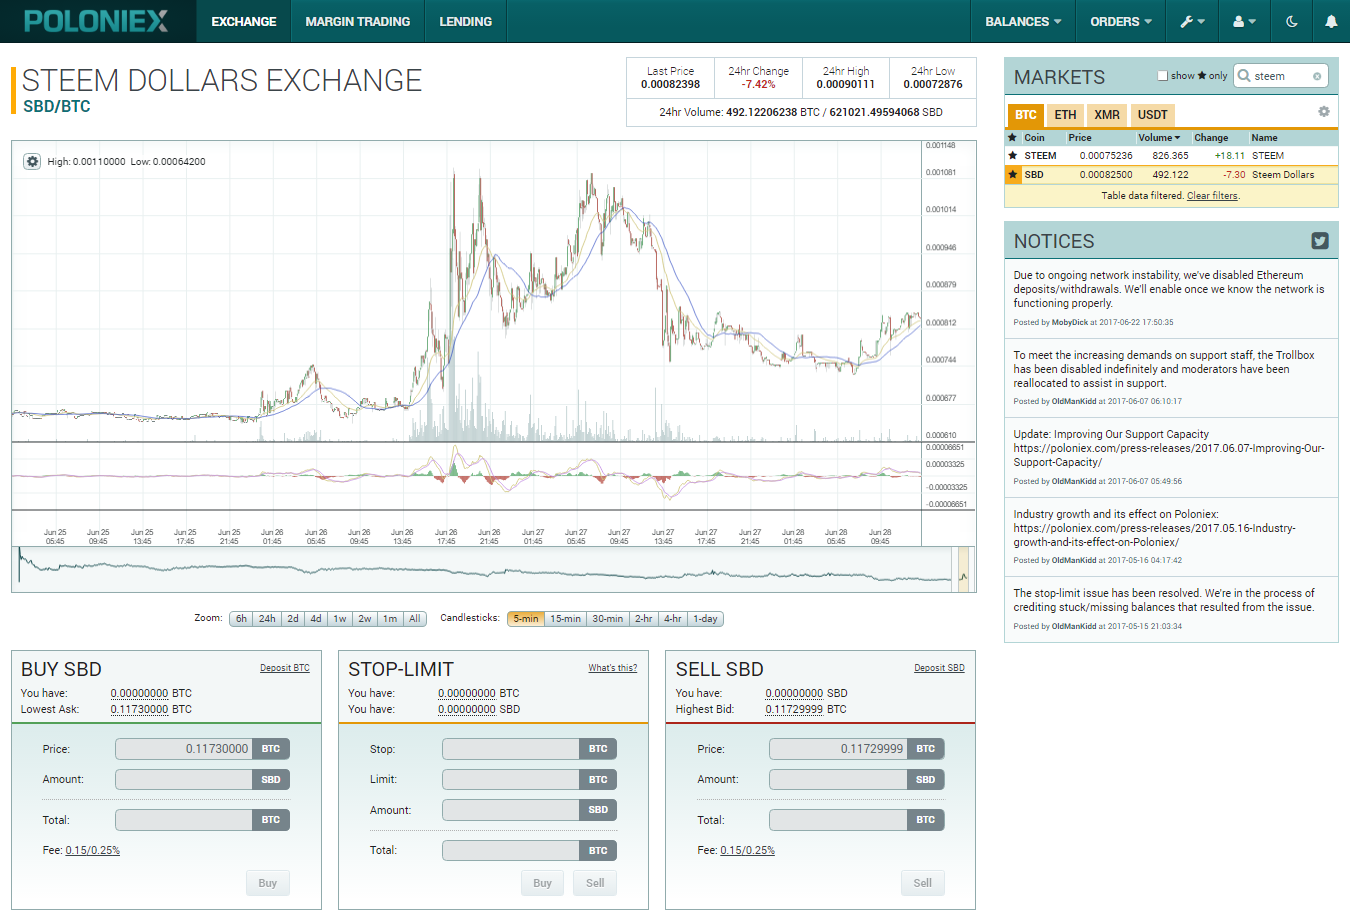Viewport: 1350px width, 914px height.
Task: Enable show starred only checkbox
Action: [x=1162, y=75]
